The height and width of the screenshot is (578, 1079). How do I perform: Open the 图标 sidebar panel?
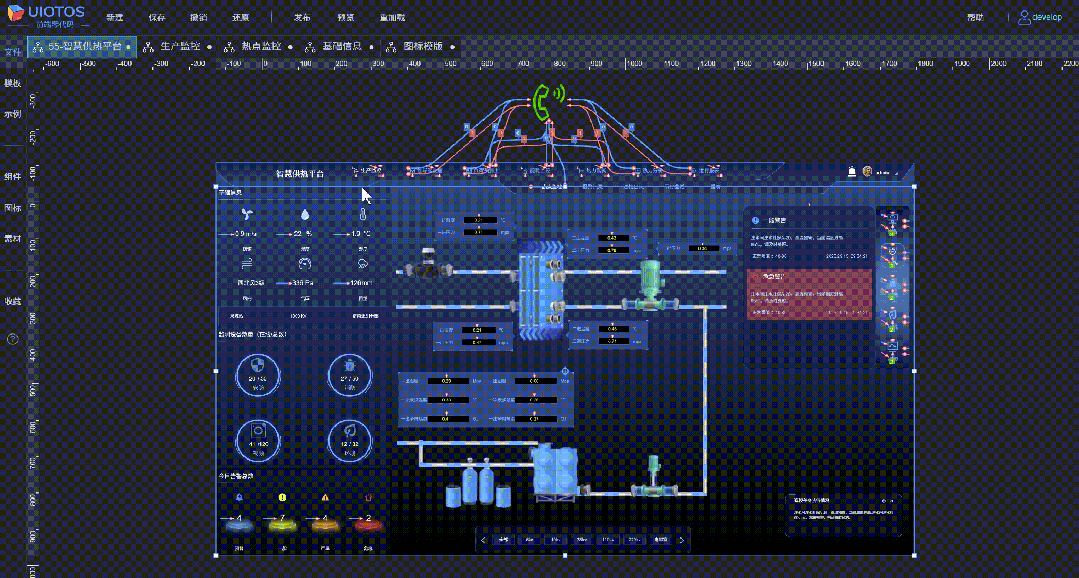coord(12,207)
